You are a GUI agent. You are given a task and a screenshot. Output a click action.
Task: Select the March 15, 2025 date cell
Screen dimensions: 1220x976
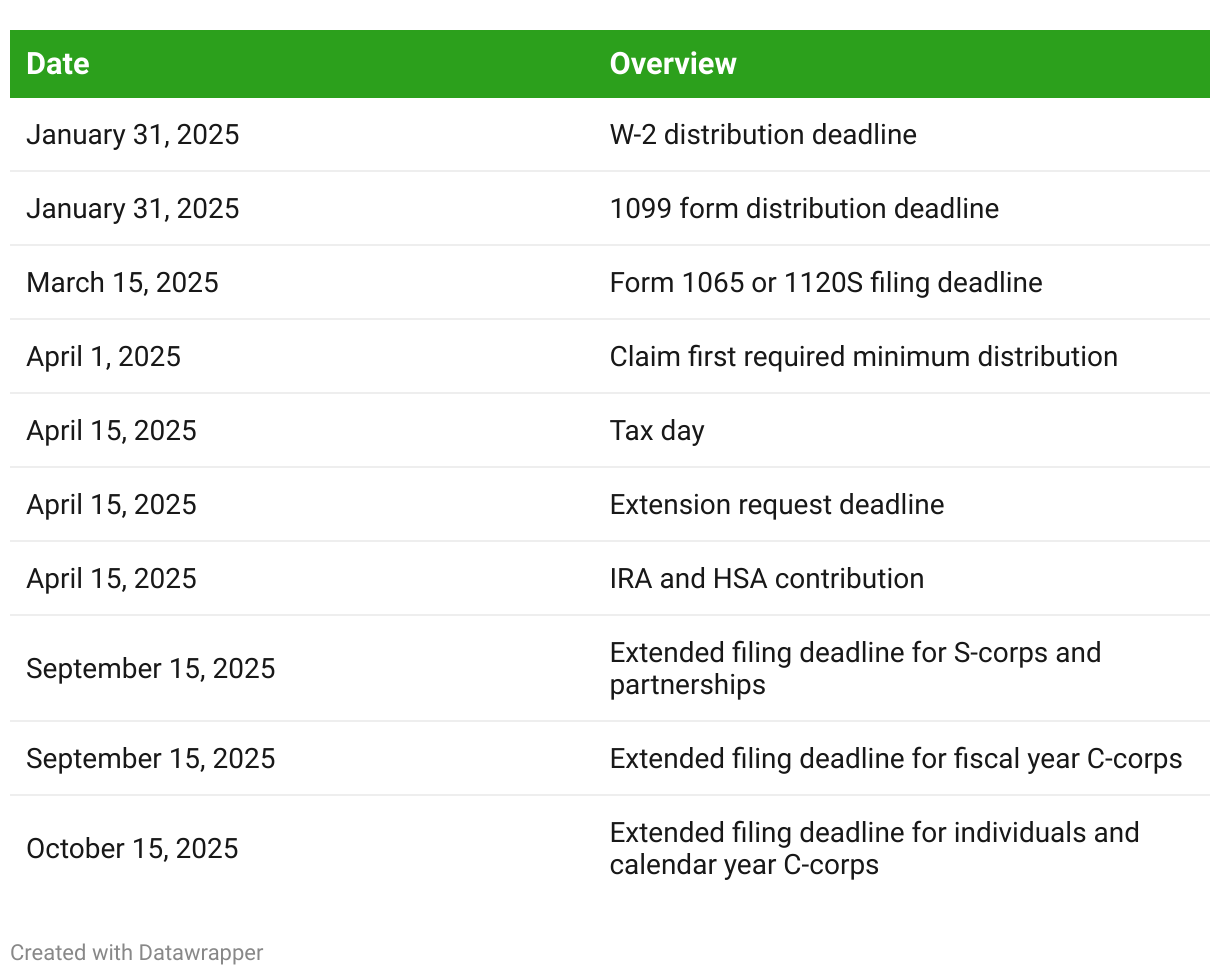point(122,283)
